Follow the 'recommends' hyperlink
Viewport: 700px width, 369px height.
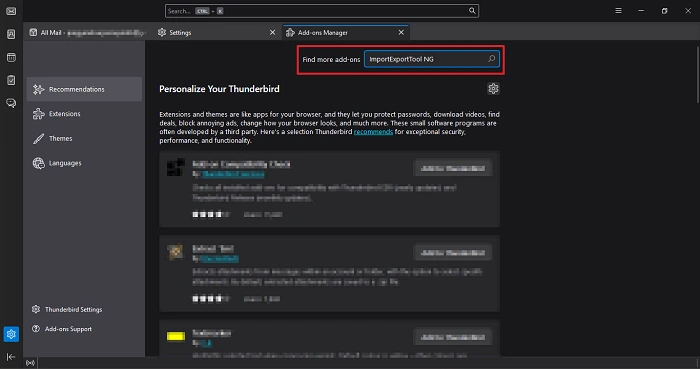point(373,132)
